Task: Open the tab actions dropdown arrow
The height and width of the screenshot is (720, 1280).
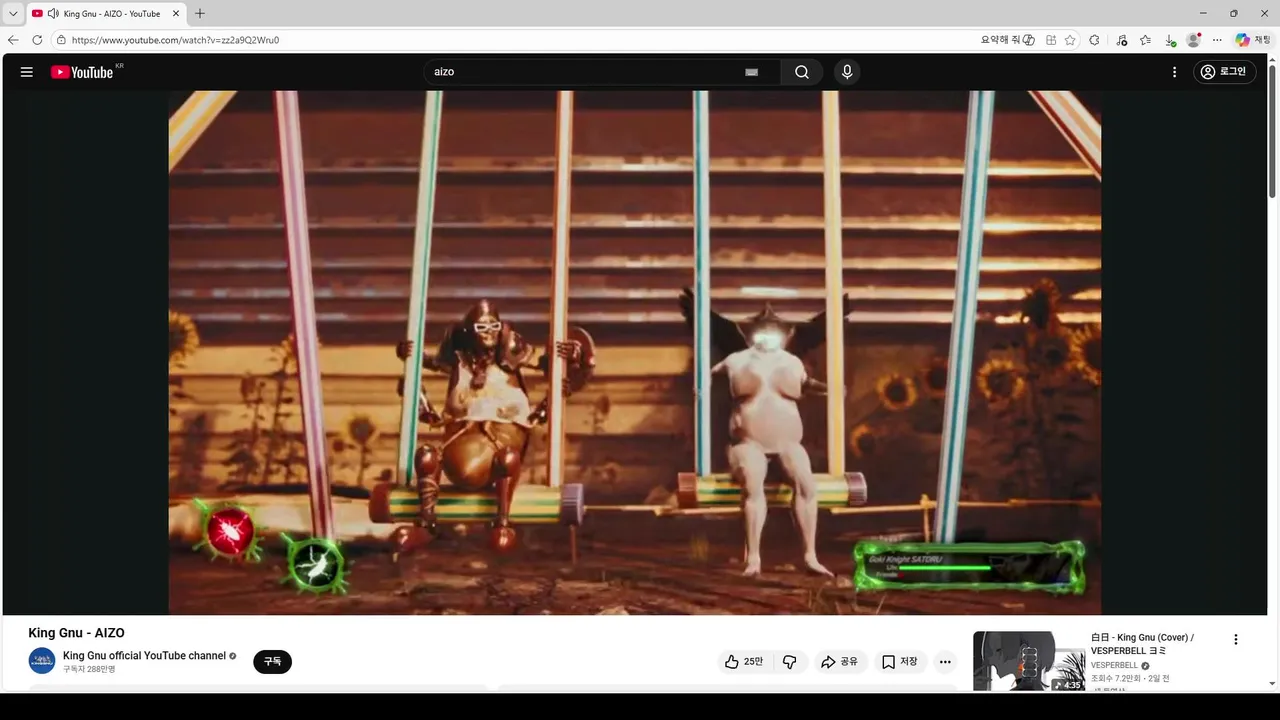Action: (x=13, y=14)
